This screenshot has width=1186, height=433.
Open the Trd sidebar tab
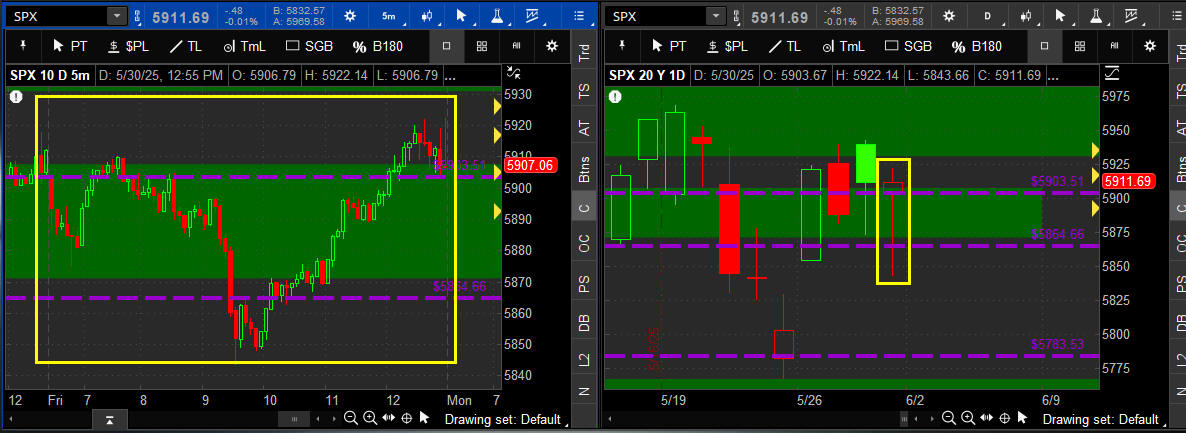tap(584, 53)
